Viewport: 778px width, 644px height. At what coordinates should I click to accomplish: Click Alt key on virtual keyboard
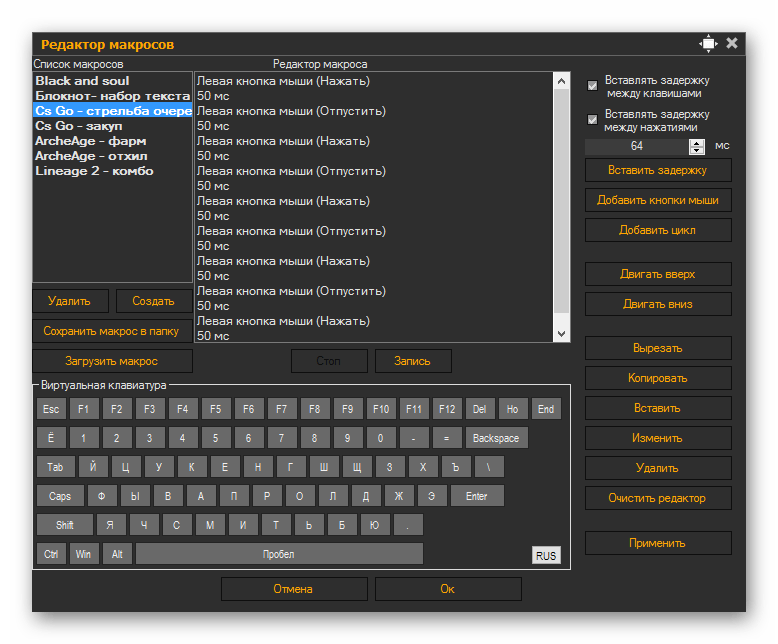pyautogui.click(x=117, y=554)
